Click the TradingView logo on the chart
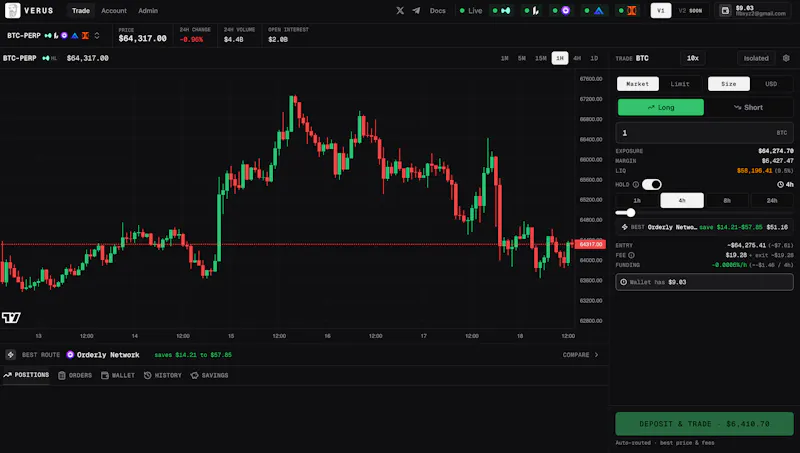The width and height of the screenshot is (800, 453). click(11, 318)
